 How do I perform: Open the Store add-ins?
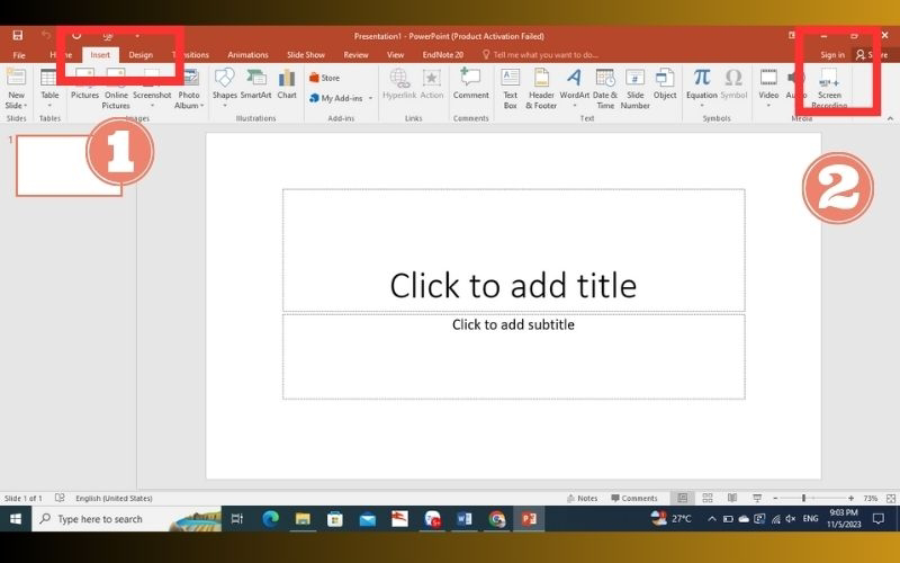[324, 77]
